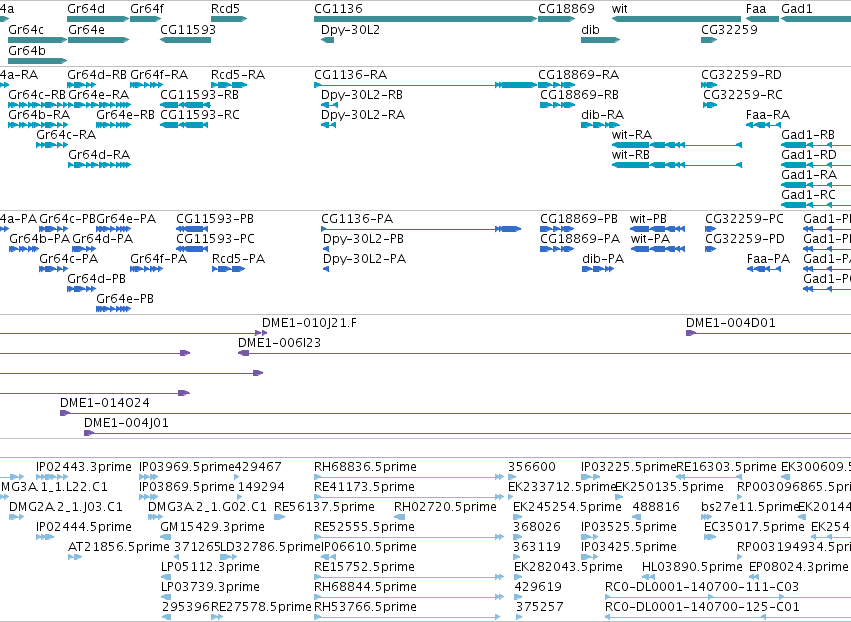Select the dib-PA protein feature
Screen dimensions: 851x622
(x=598, y=269)
